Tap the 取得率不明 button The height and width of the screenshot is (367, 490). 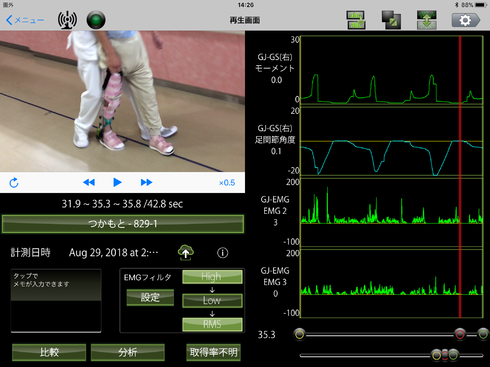213,352
